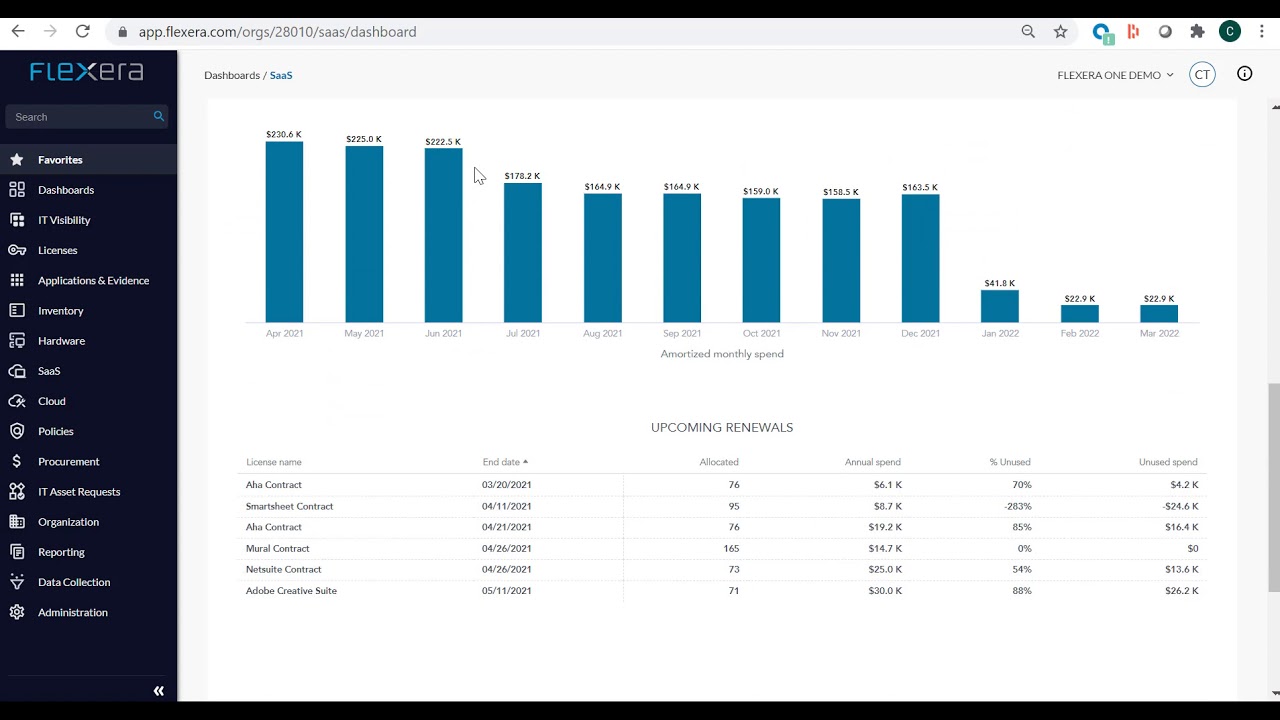
Task: Click the SaaS cloud icon
Action: pyautogui.click(x=17, y=371)
